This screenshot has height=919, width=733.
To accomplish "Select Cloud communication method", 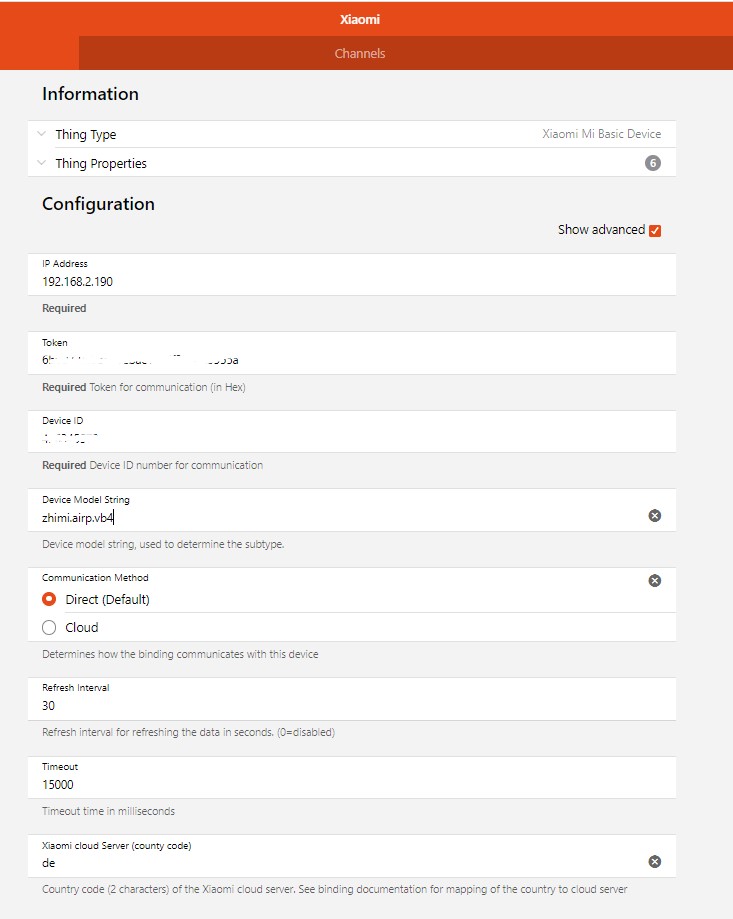I will point(49,627).
